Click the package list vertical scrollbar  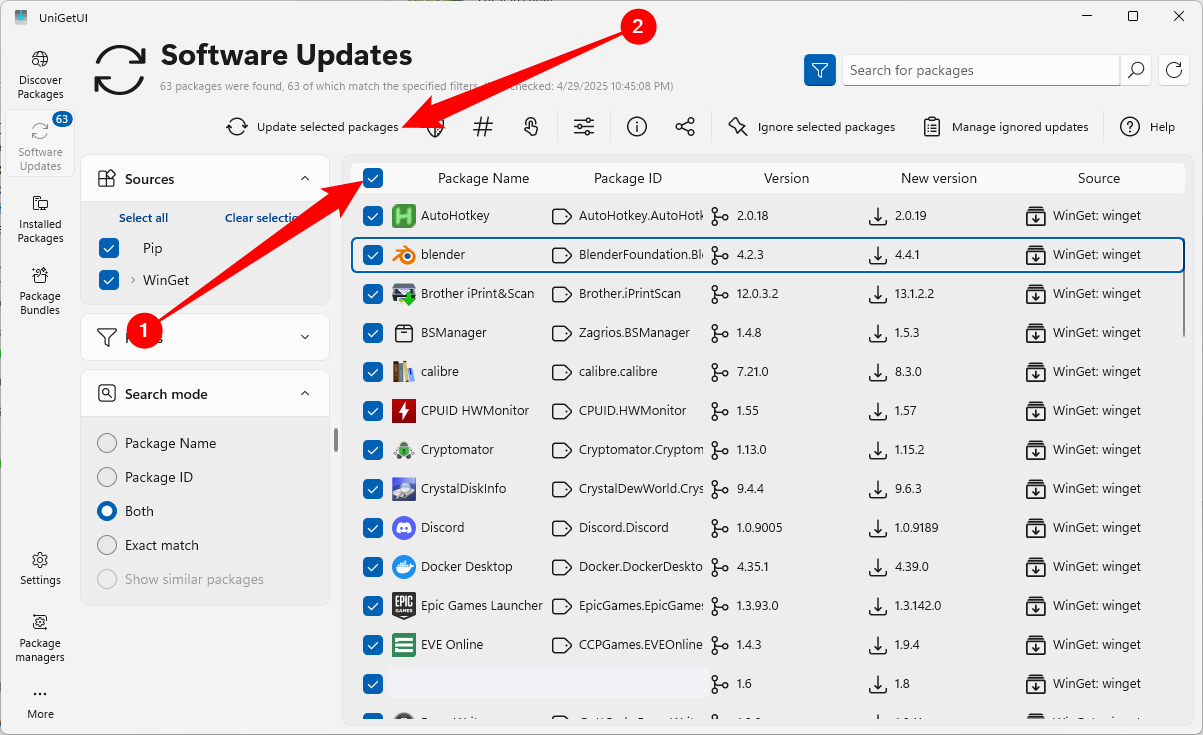click(1186, 282)
